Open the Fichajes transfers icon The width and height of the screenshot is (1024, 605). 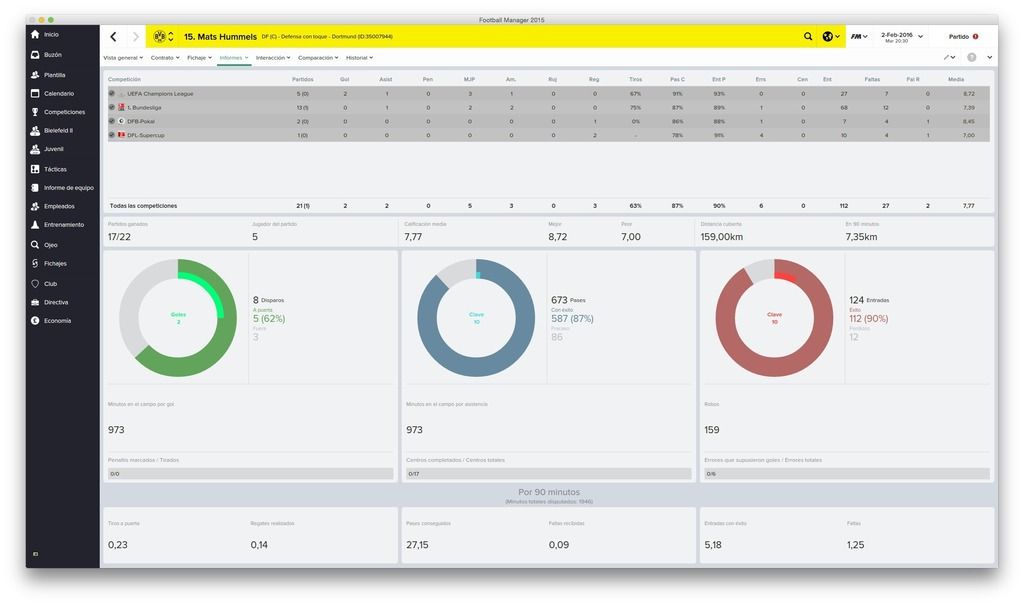point(35,263)
